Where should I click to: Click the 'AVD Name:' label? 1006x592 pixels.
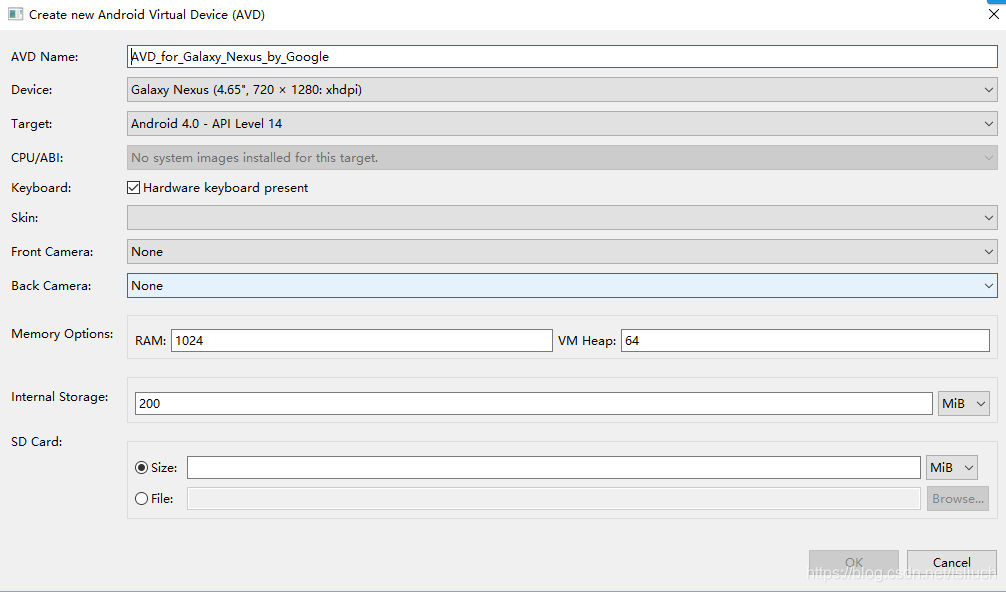[44, 56]
